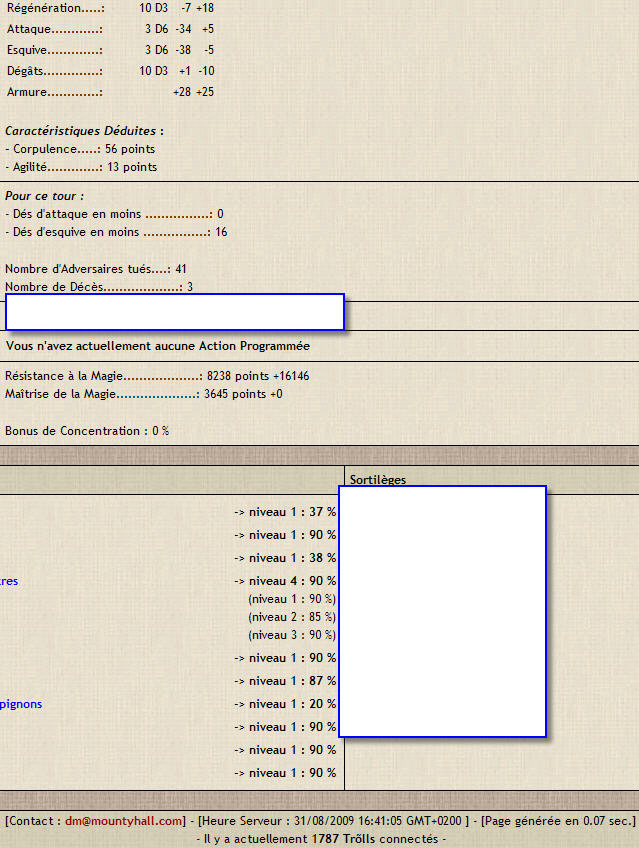Open the blue link ending in "pignons"
Screen dimensions: 639x848
(21, 704)
